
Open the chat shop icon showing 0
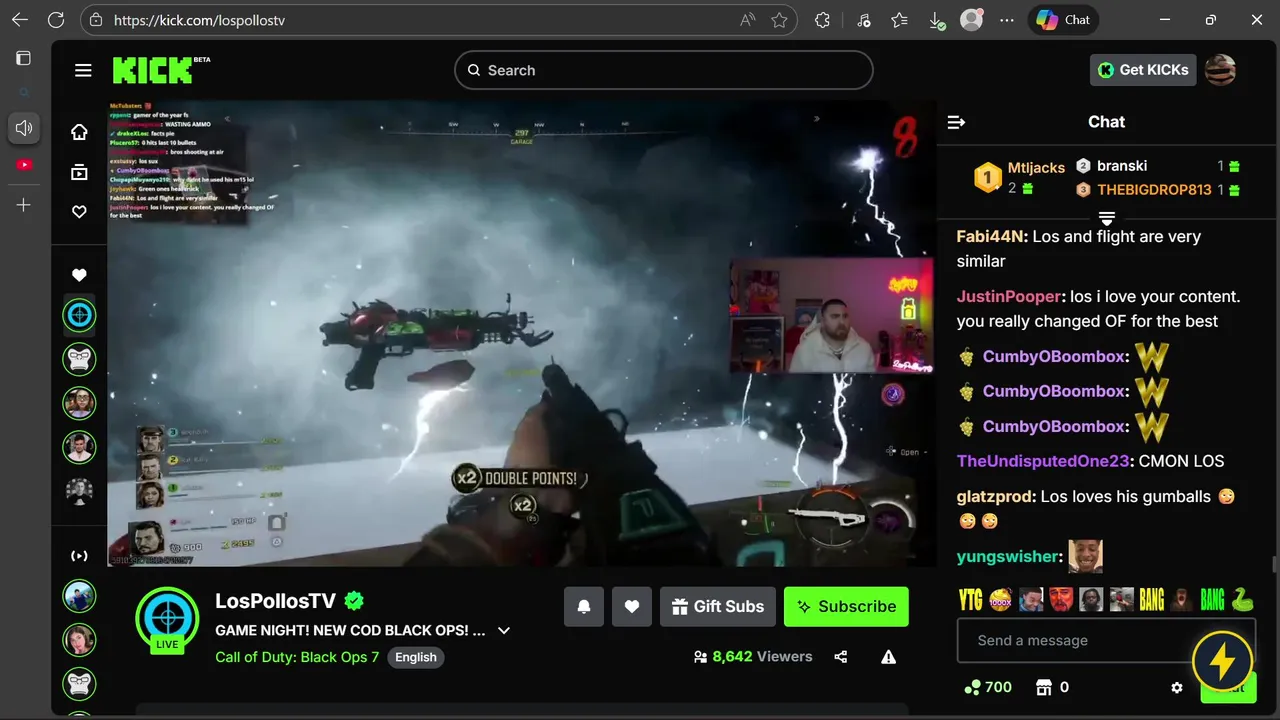[1052, 687]
